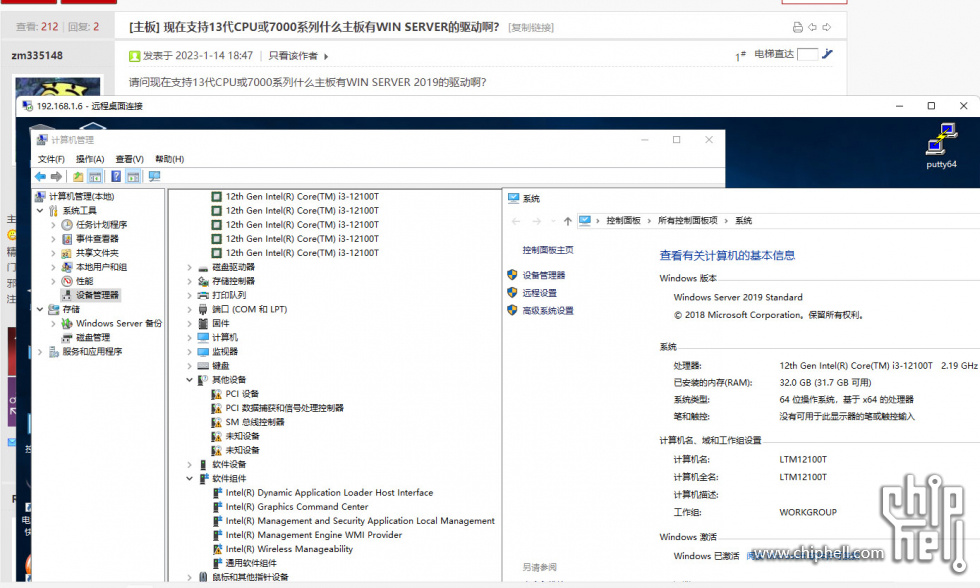The image size is (980, 588).
Task: Click the Help question mark toolbar icon
Action: (x=116, y=177)
